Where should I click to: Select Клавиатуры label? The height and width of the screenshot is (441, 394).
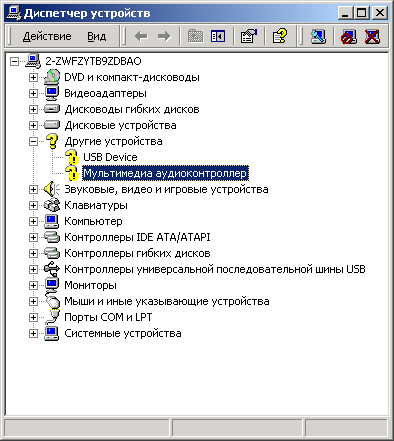(96, 205)
